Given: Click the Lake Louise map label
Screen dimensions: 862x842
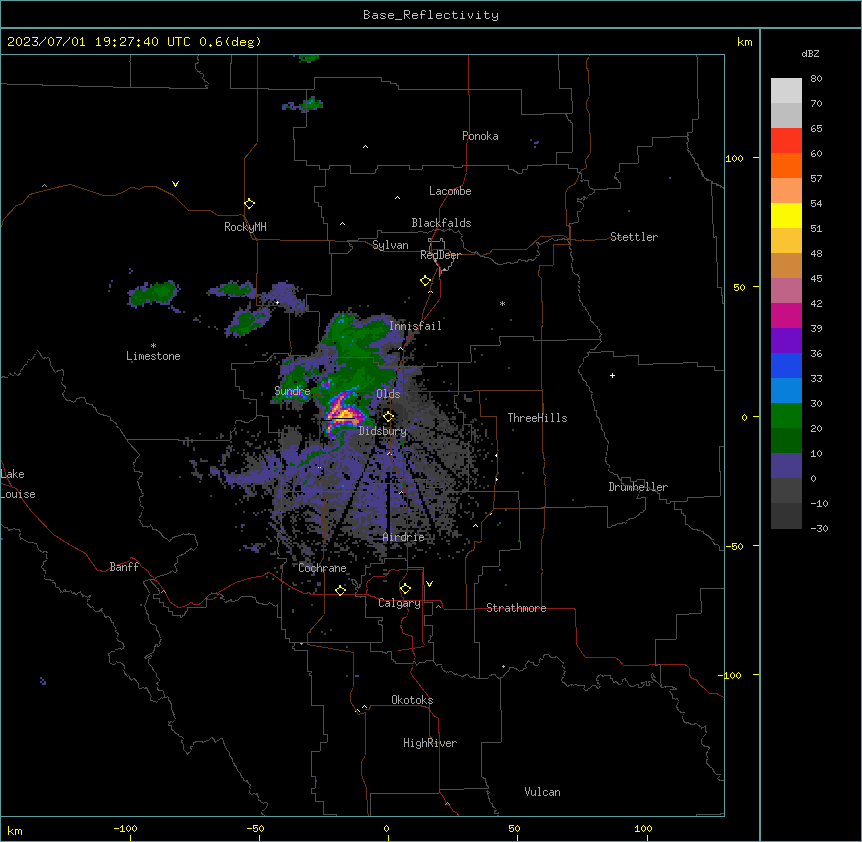Looking at the screenshot, I should (16, 484).
